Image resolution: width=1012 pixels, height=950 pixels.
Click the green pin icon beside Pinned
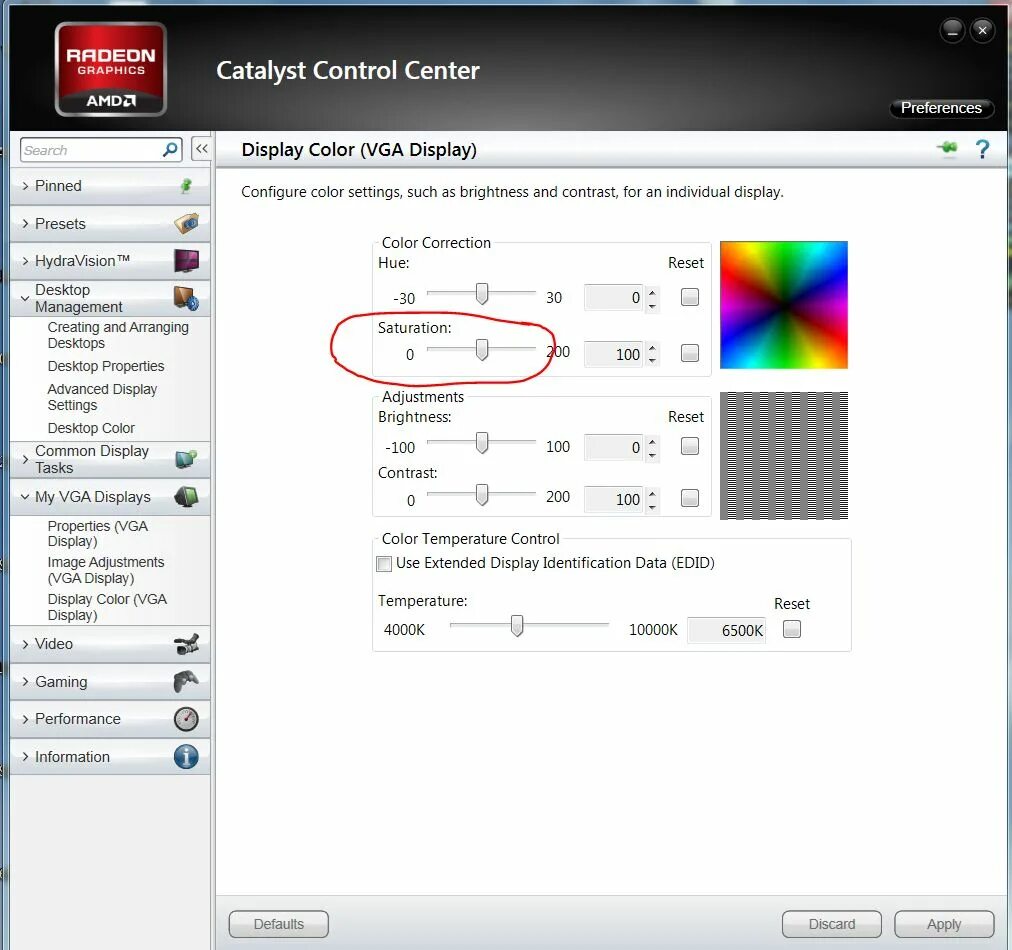186,186
